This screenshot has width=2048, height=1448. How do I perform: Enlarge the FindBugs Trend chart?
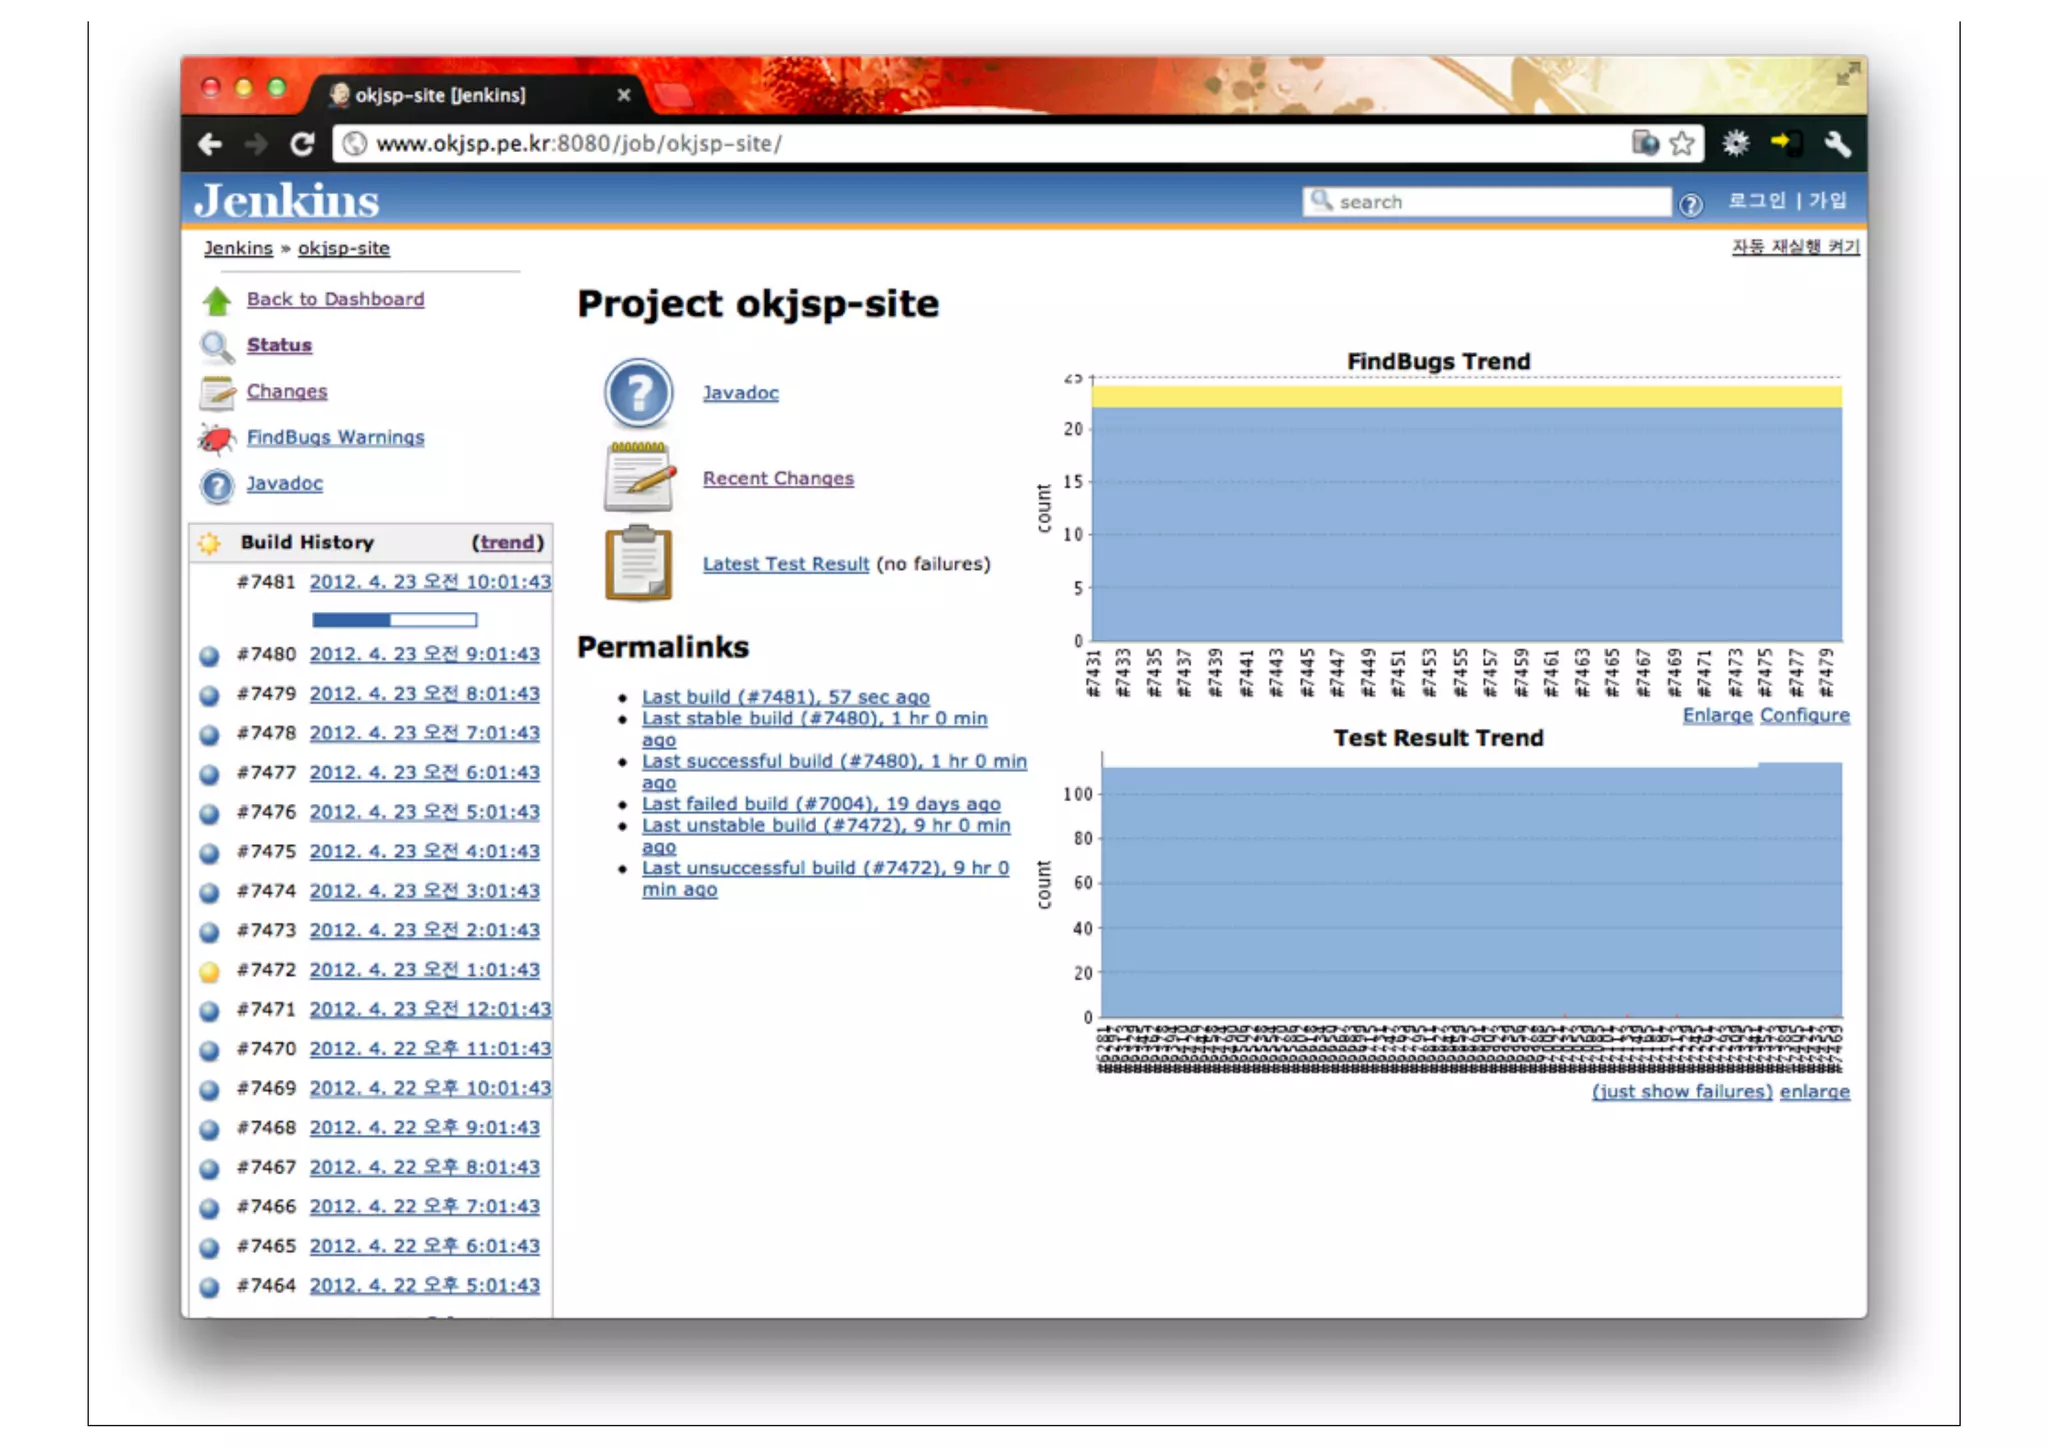tap(1716, 715)
